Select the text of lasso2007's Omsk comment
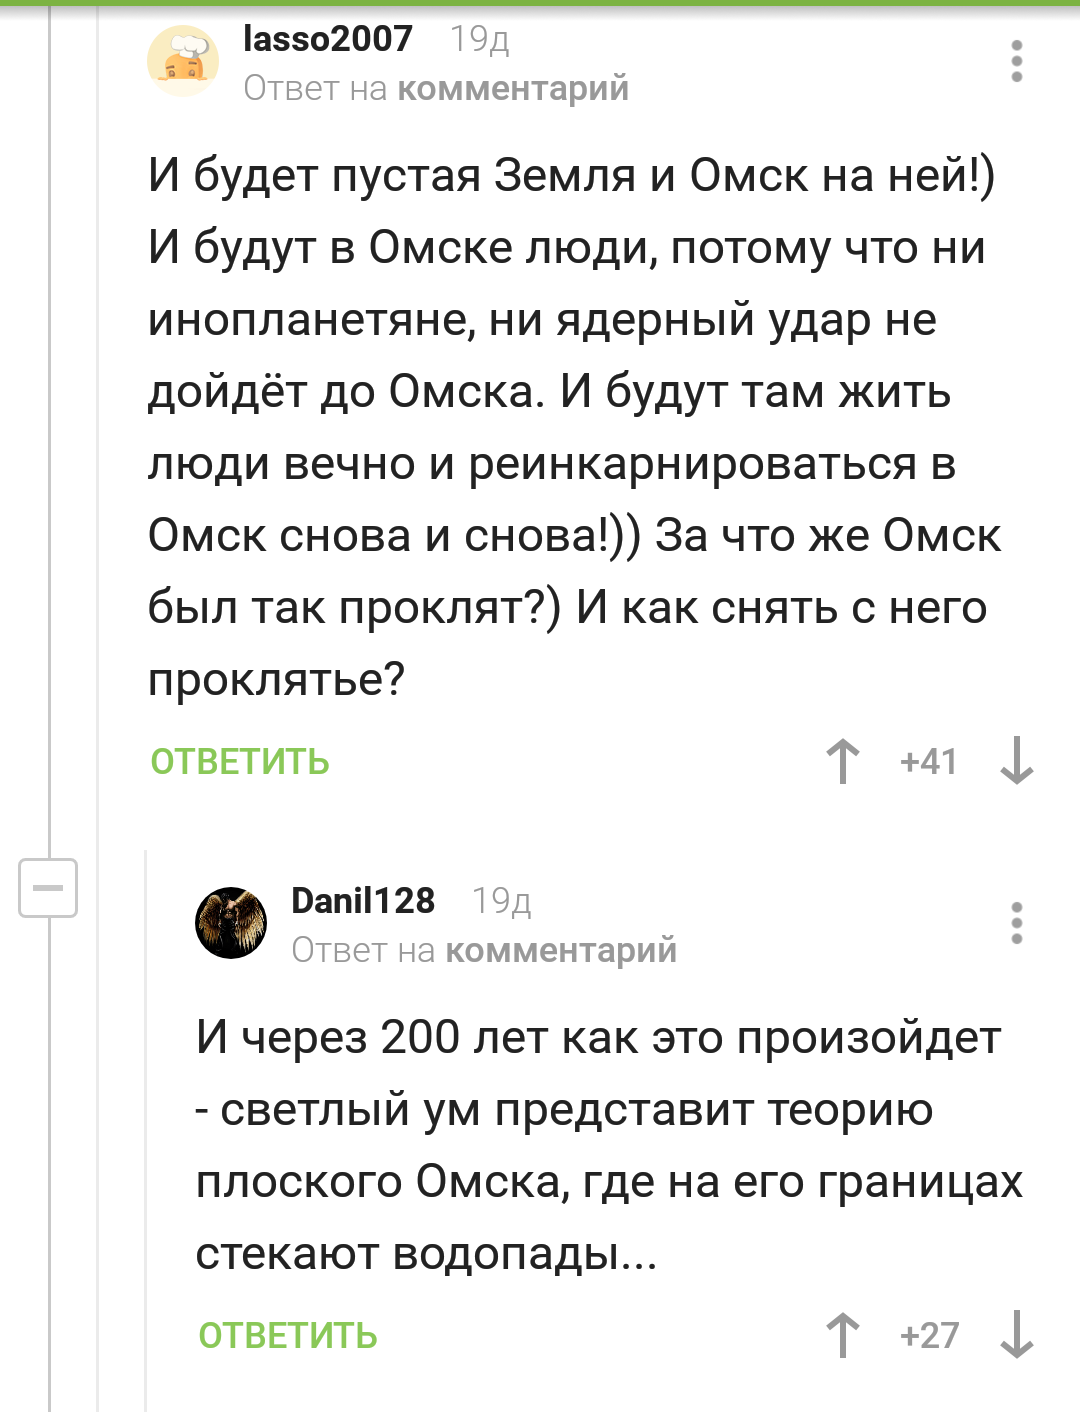Screen dimensions: 1080x1412 pyautogui.click(x=574, y=427)
